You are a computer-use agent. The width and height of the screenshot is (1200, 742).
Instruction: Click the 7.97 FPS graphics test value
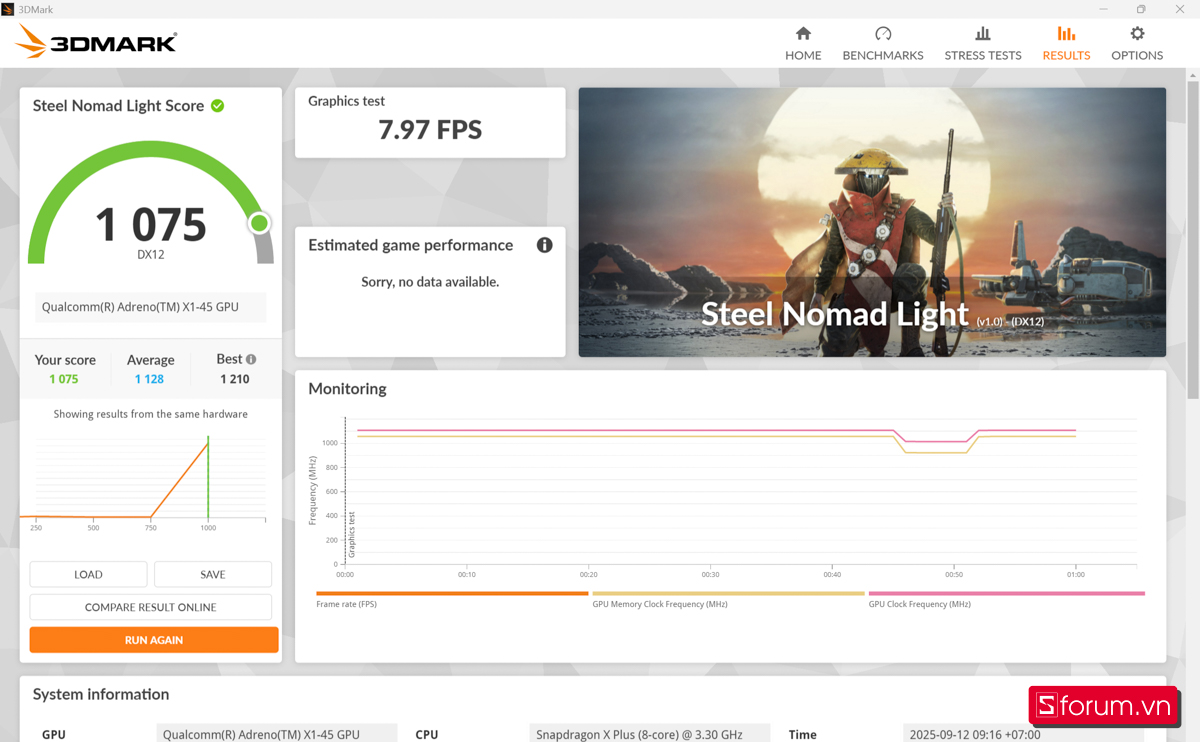coord(430,130)
